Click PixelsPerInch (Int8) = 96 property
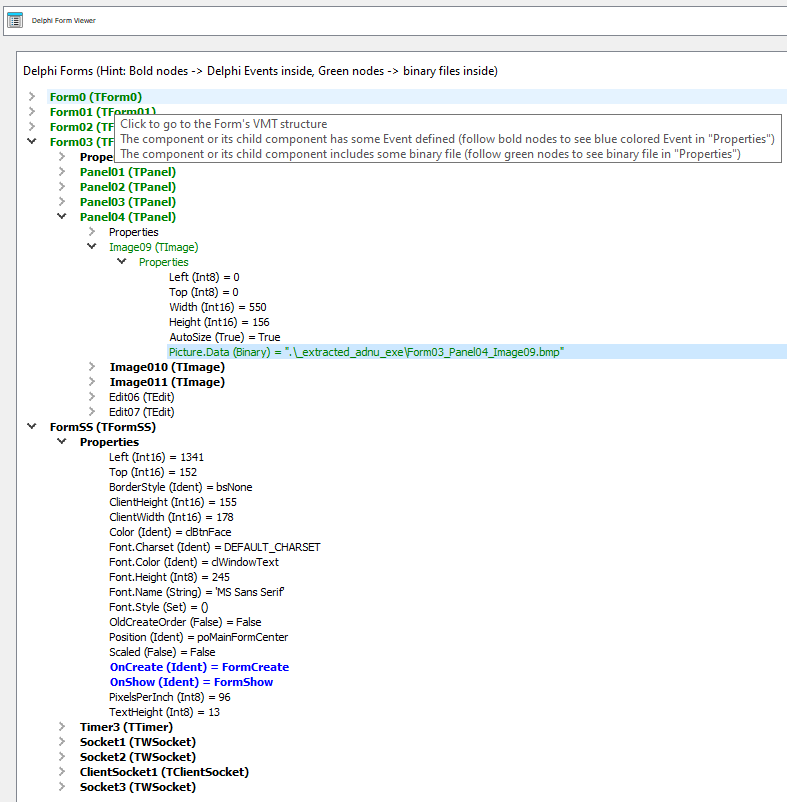The image size is (787, 802). click(x=170, y=697)
